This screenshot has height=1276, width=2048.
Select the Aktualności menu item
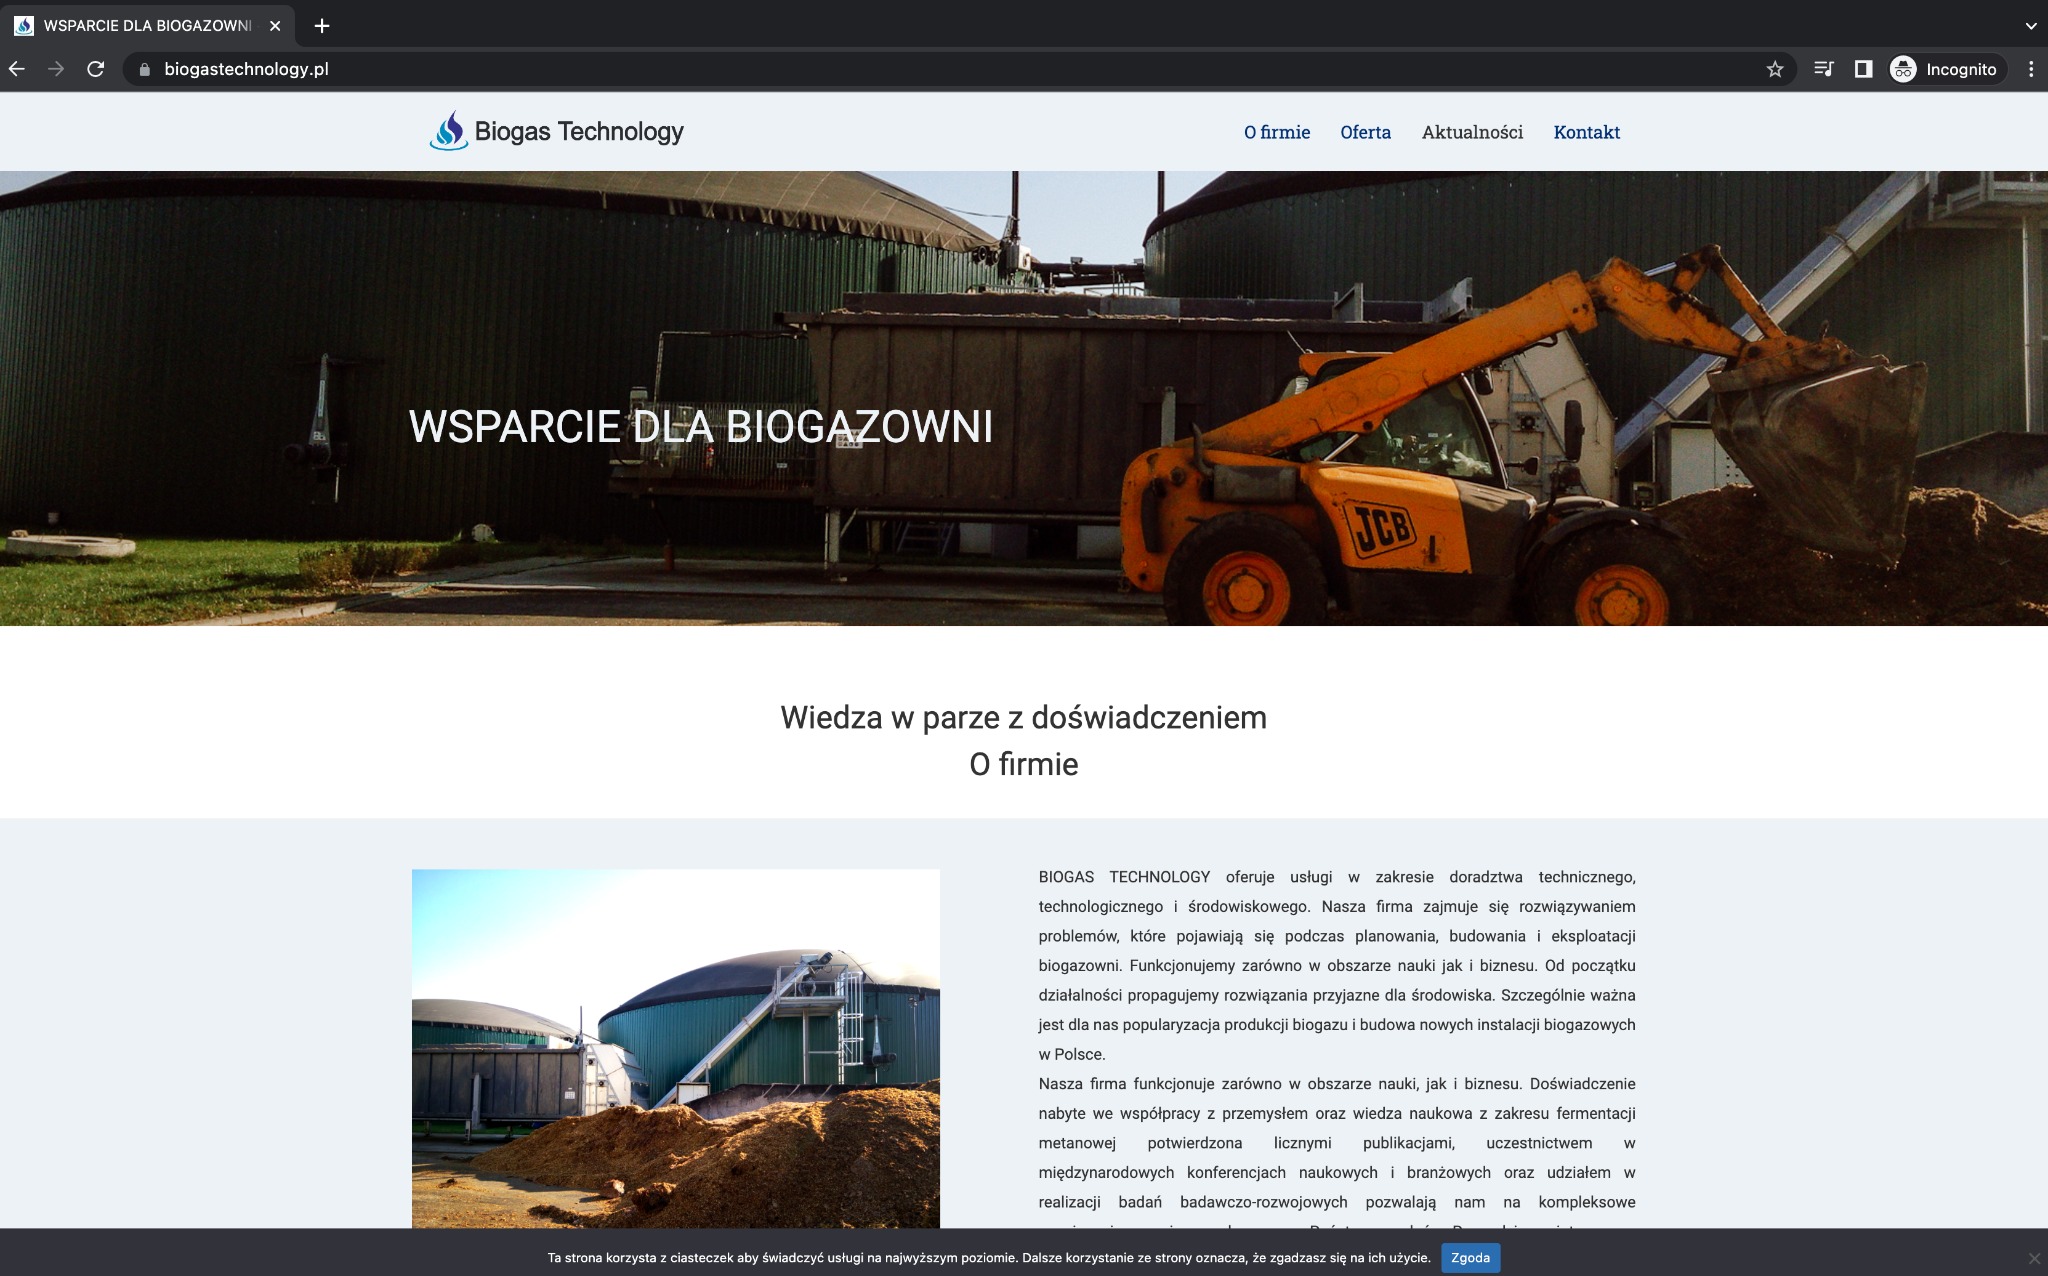pos(1472,132)
